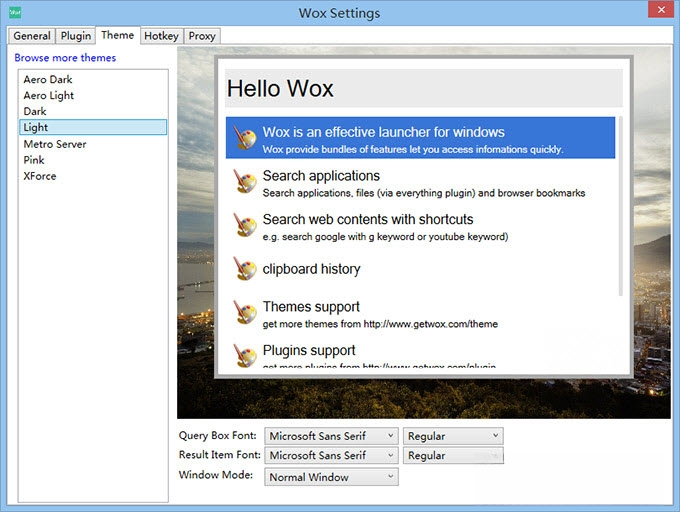680x512 pixels.
Task: Select the Search applications result
Action: (420, 181)
